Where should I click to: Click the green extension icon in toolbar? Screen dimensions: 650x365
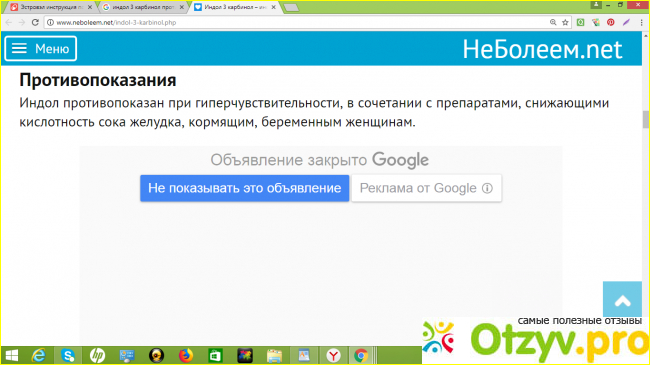point(580,22)
